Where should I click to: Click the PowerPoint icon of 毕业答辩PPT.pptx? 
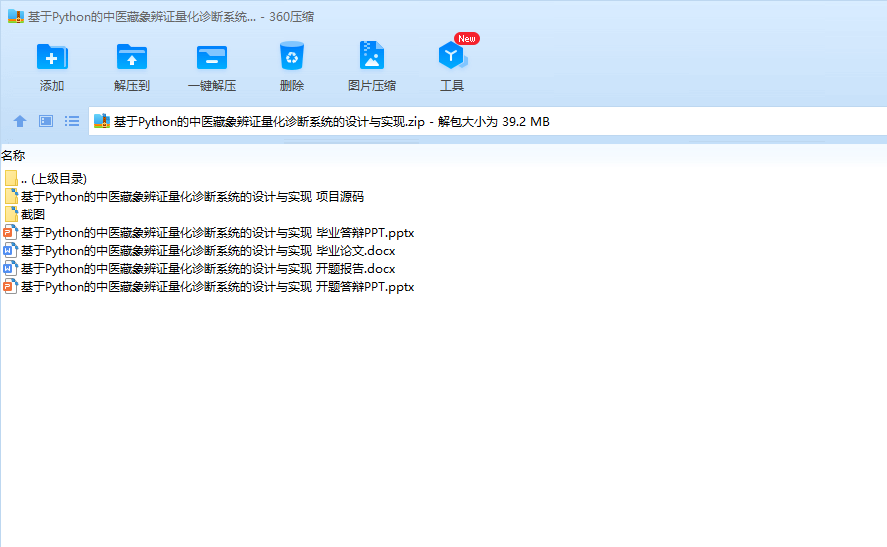[10, 232]
